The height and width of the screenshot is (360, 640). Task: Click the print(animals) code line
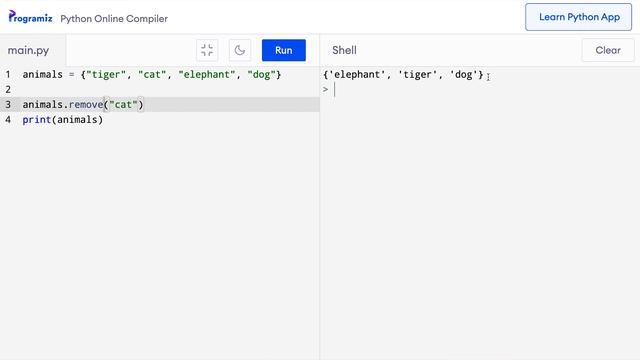[63, 120]
